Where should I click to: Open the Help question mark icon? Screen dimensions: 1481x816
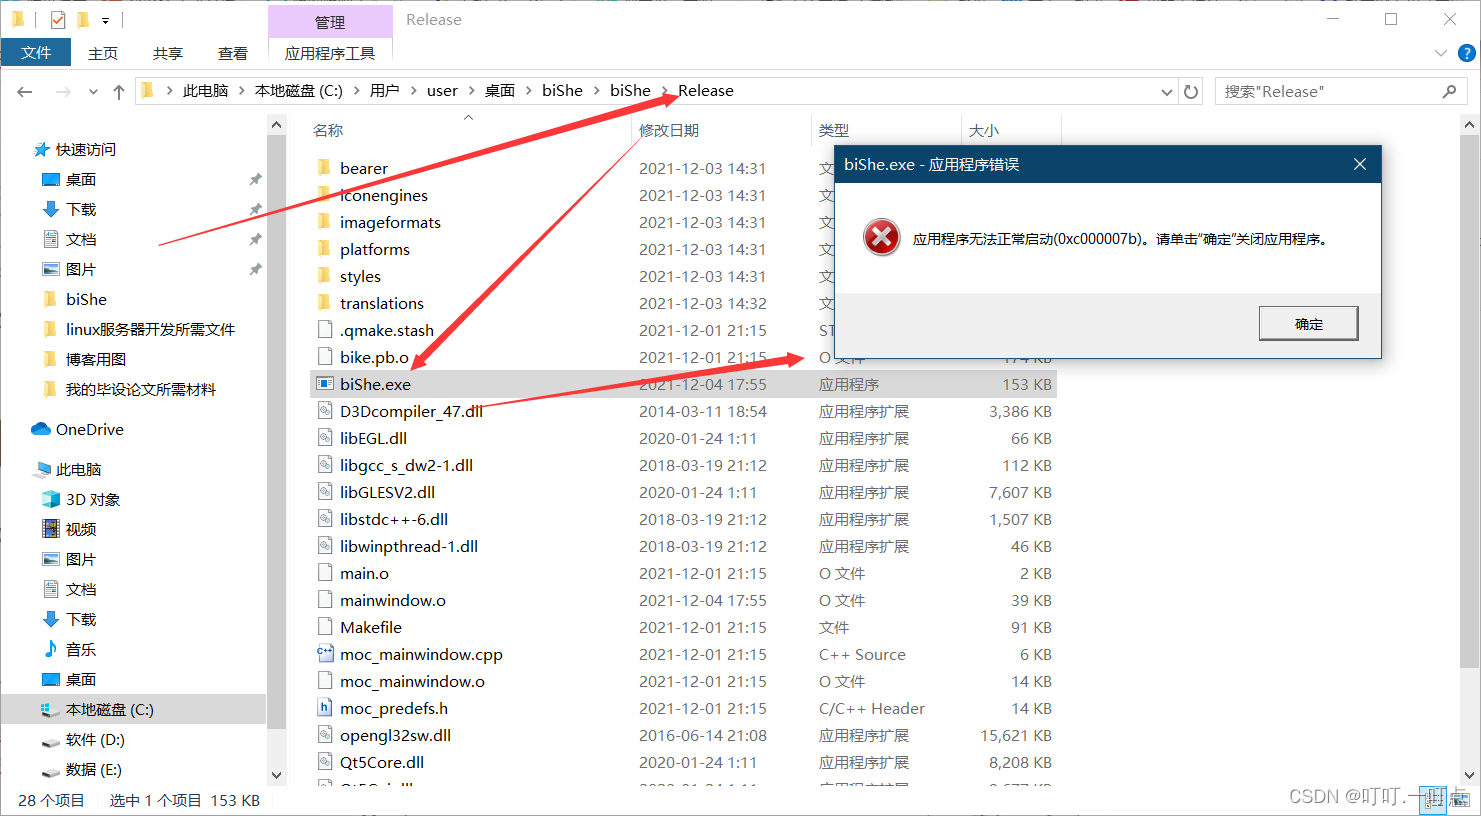tap(1467, 53)
